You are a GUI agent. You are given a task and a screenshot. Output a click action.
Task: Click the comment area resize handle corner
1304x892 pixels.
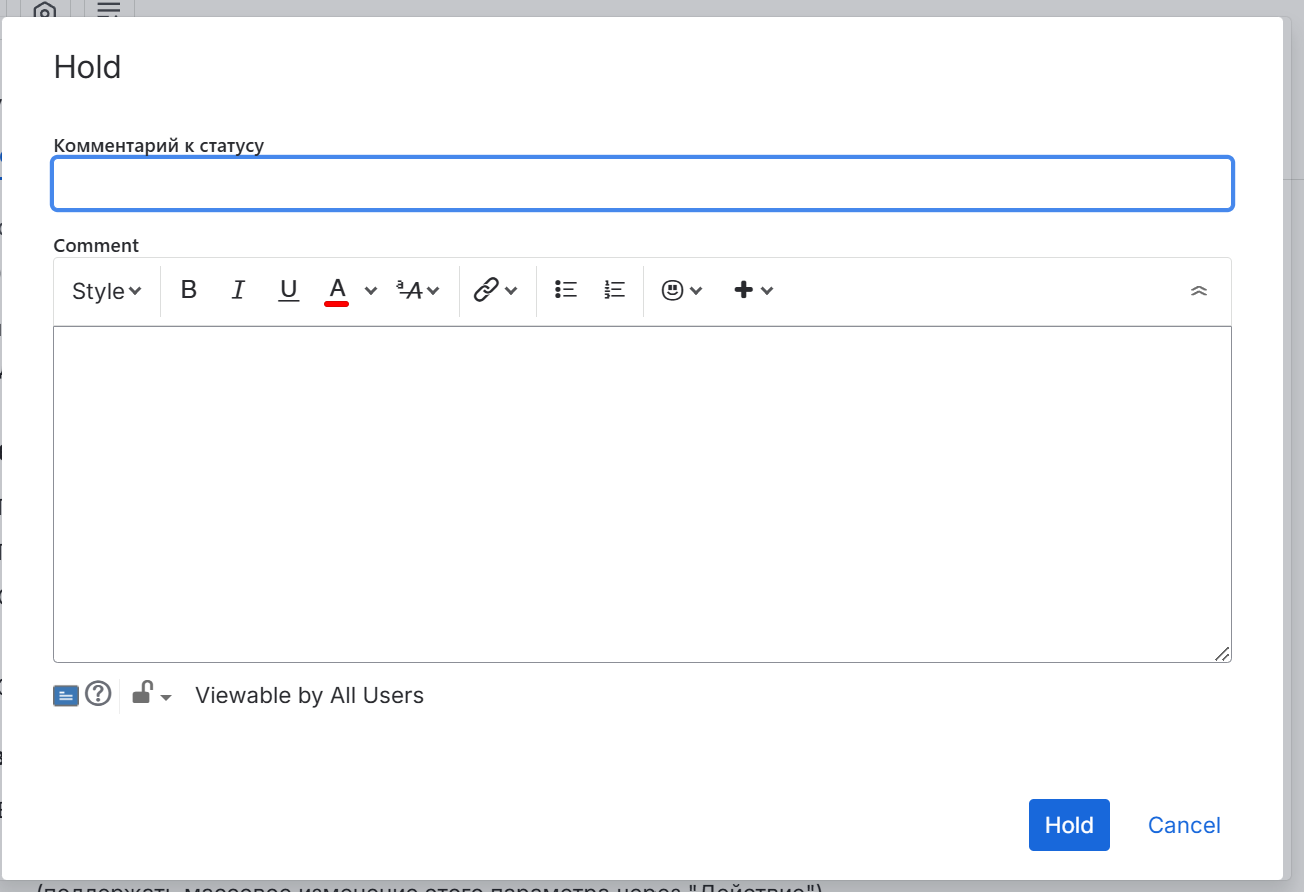(1222, 653)
